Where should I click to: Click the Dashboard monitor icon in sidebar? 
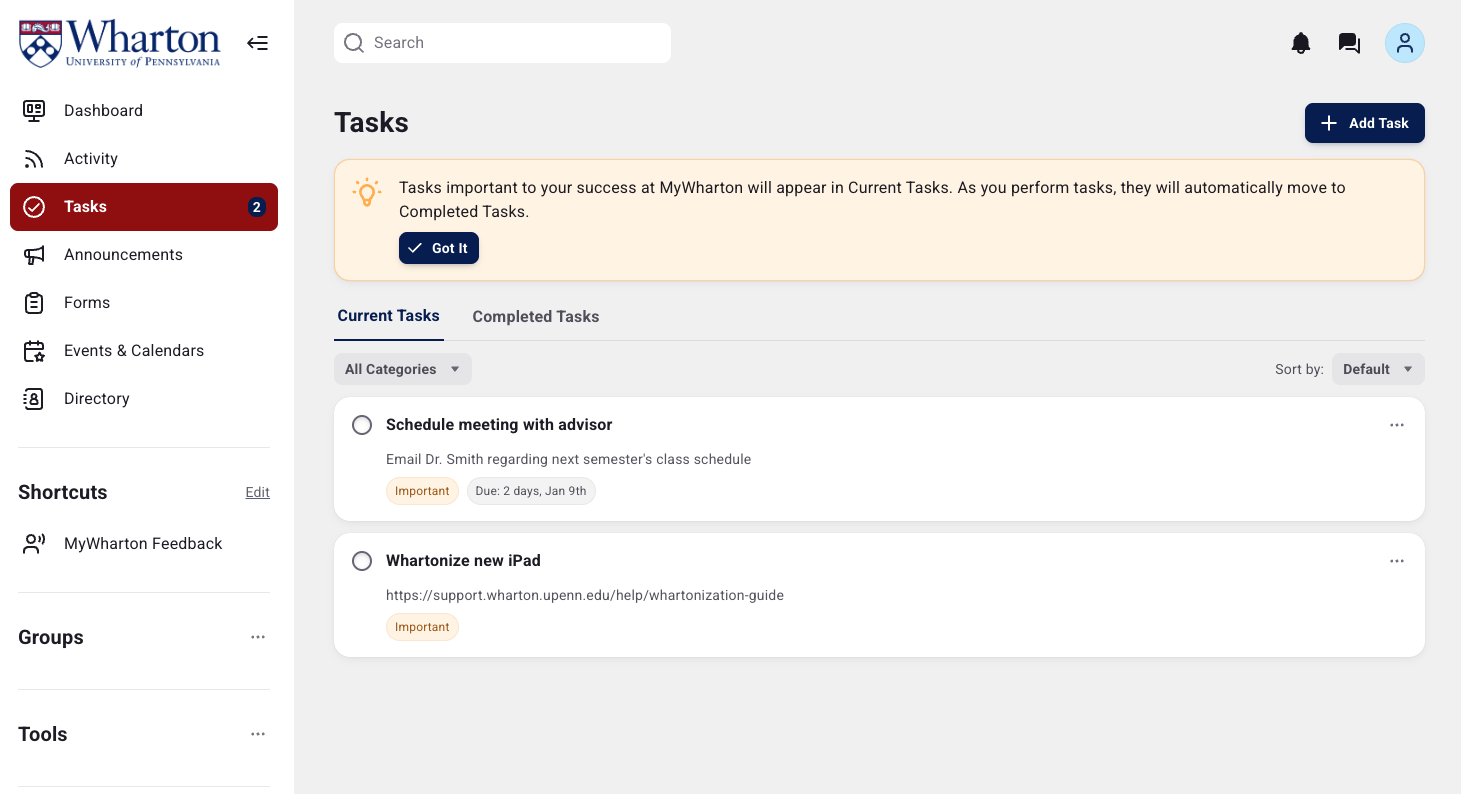click(34, 111)
